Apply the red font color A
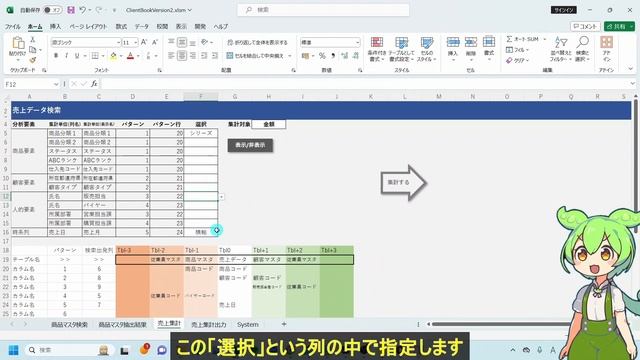The height and width of the screenshot is (360, 640). tap(130, 56)
